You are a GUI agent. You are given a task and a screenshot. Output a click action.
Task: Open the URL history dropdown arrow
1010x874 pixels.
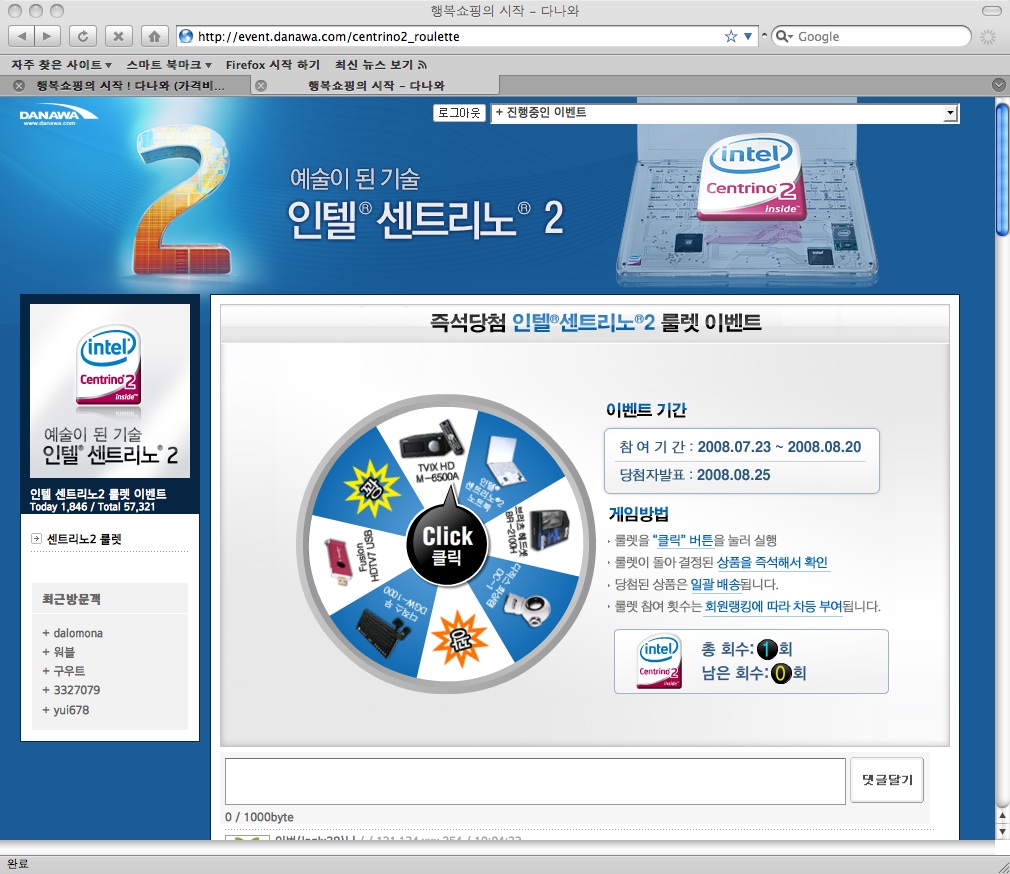pos(748,36)
